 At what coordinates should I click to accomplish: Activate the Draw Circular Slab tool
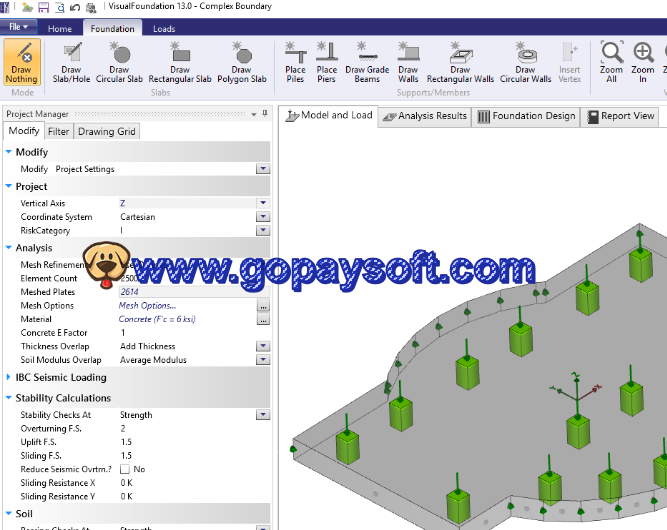[x=119, y=63]
